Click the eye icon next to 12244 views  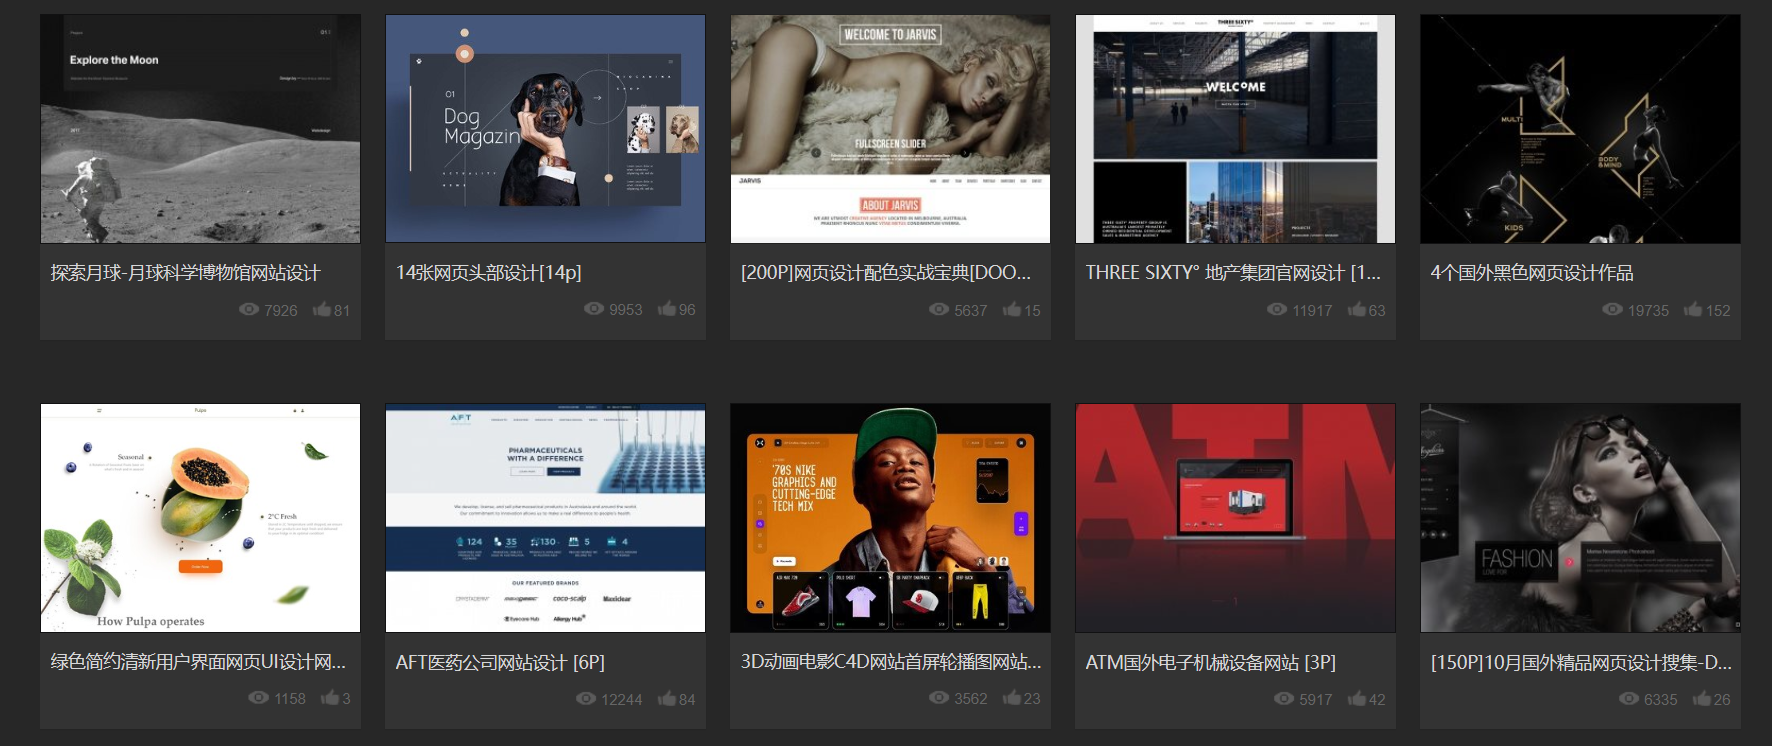coord(586,699)
